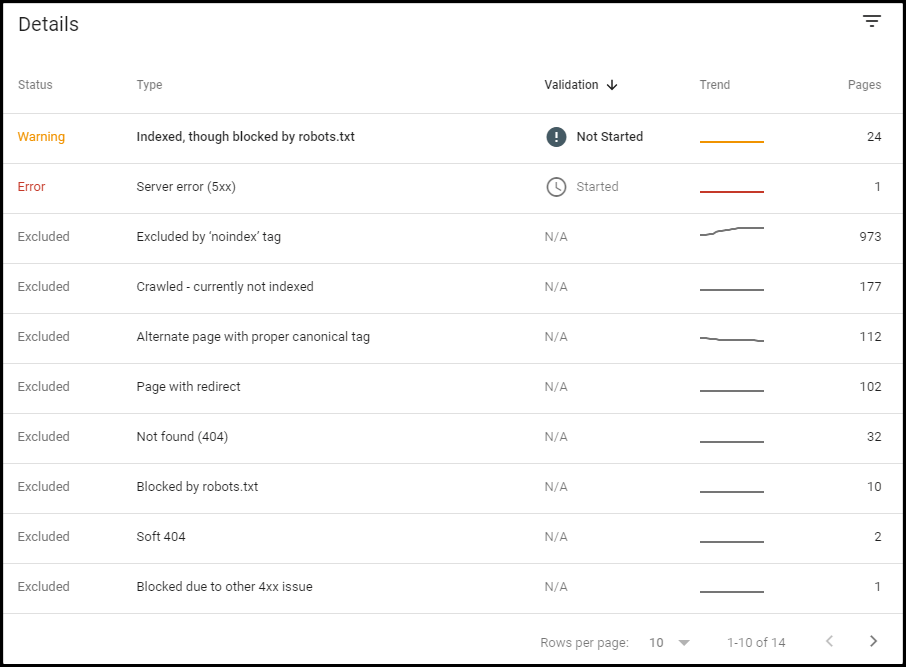Select the Warning status row
This screenshot has height=667, width=906.
coord(41,136)
